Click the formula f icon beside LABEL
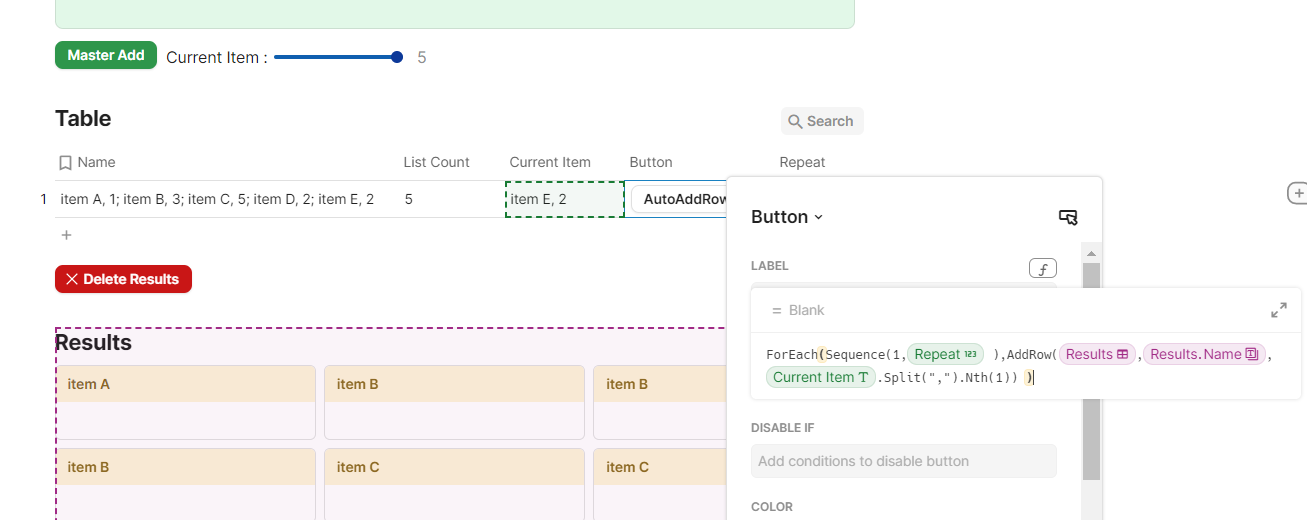 pyautogui.click(x=1043, y=268)
